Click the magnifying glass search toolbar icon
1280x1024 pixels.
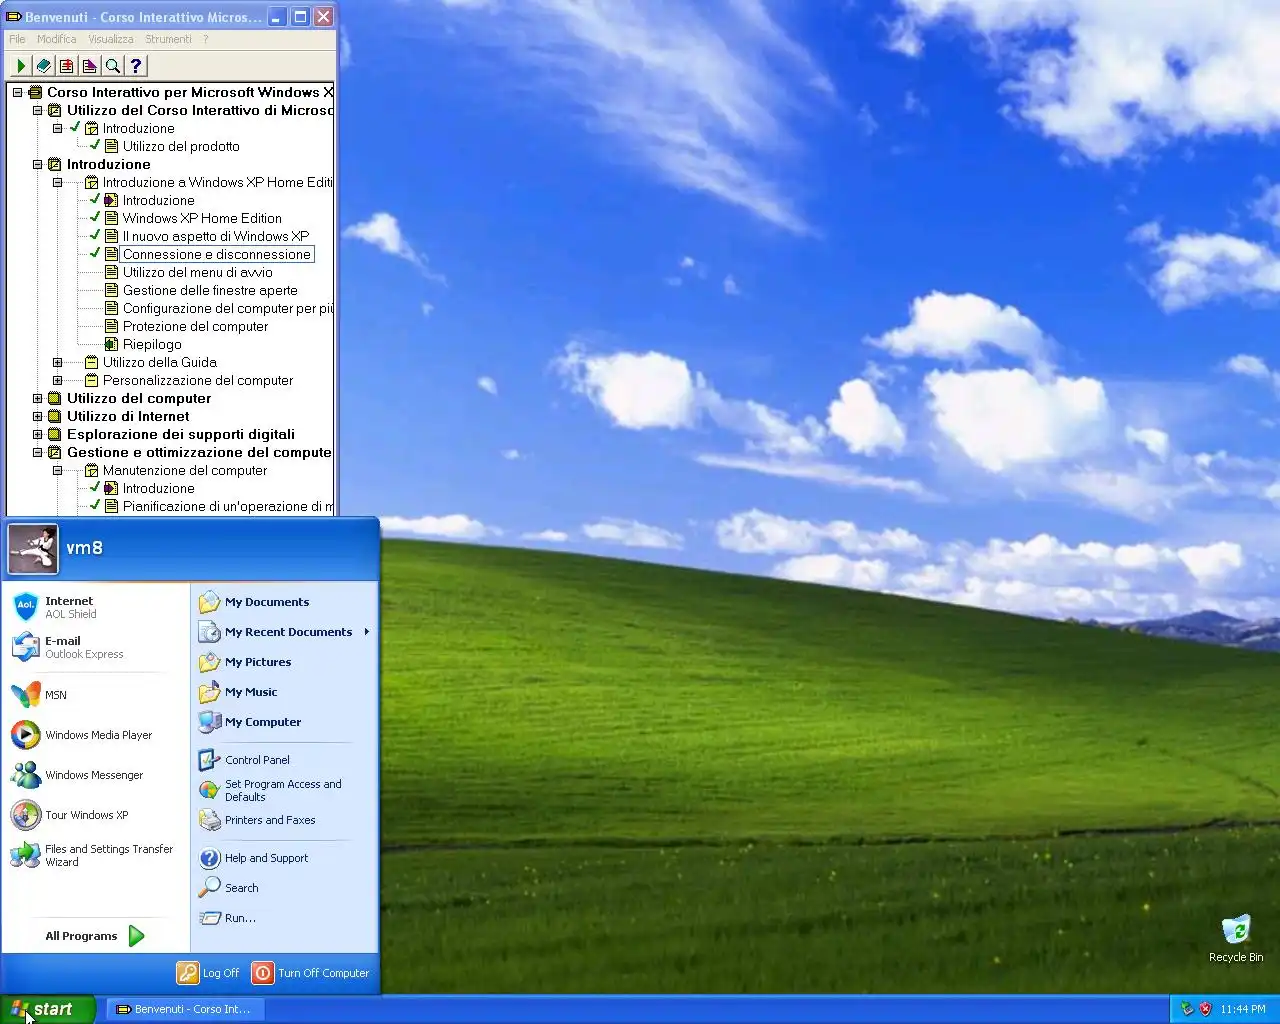click(112, 66)
